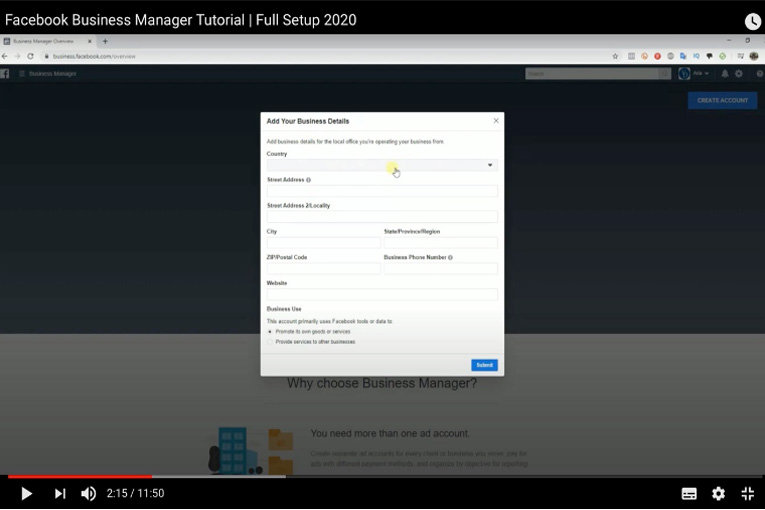Viewport: 765px width, 510px height.
Task: Open the media control playlist icon
Action: tap(741, 57)
